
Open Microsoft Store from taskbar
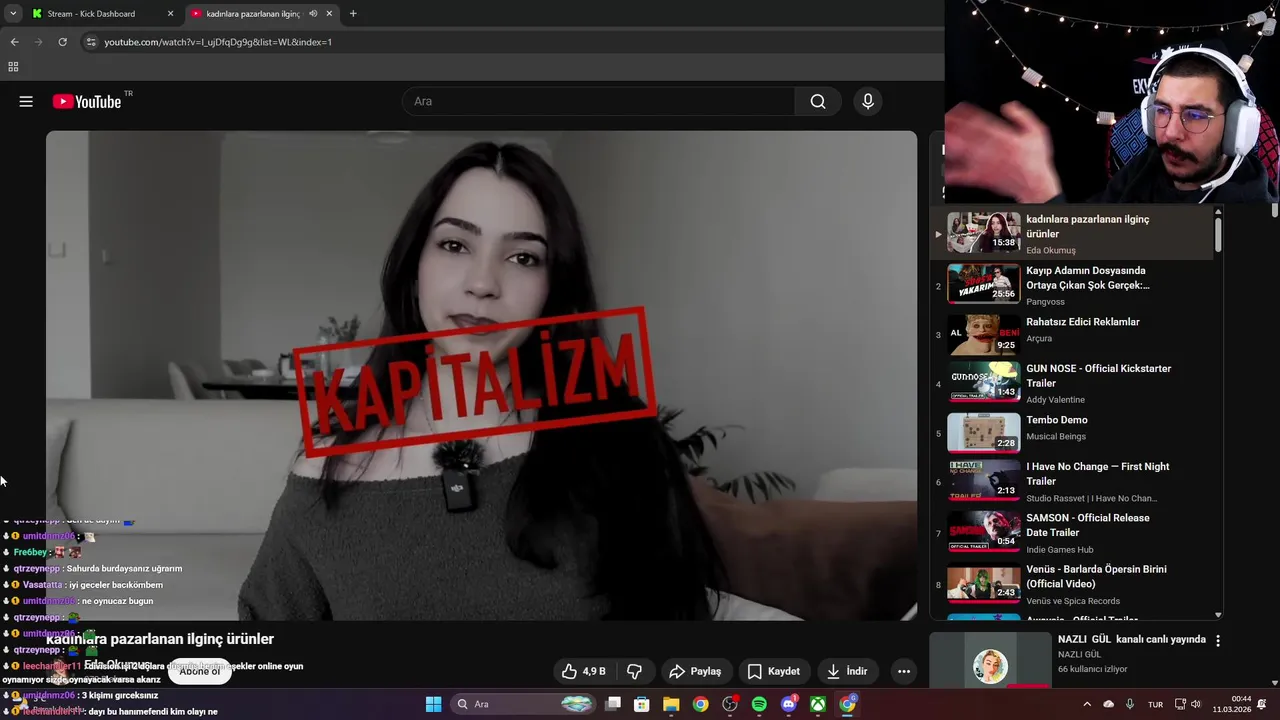[x=642, y=704]
